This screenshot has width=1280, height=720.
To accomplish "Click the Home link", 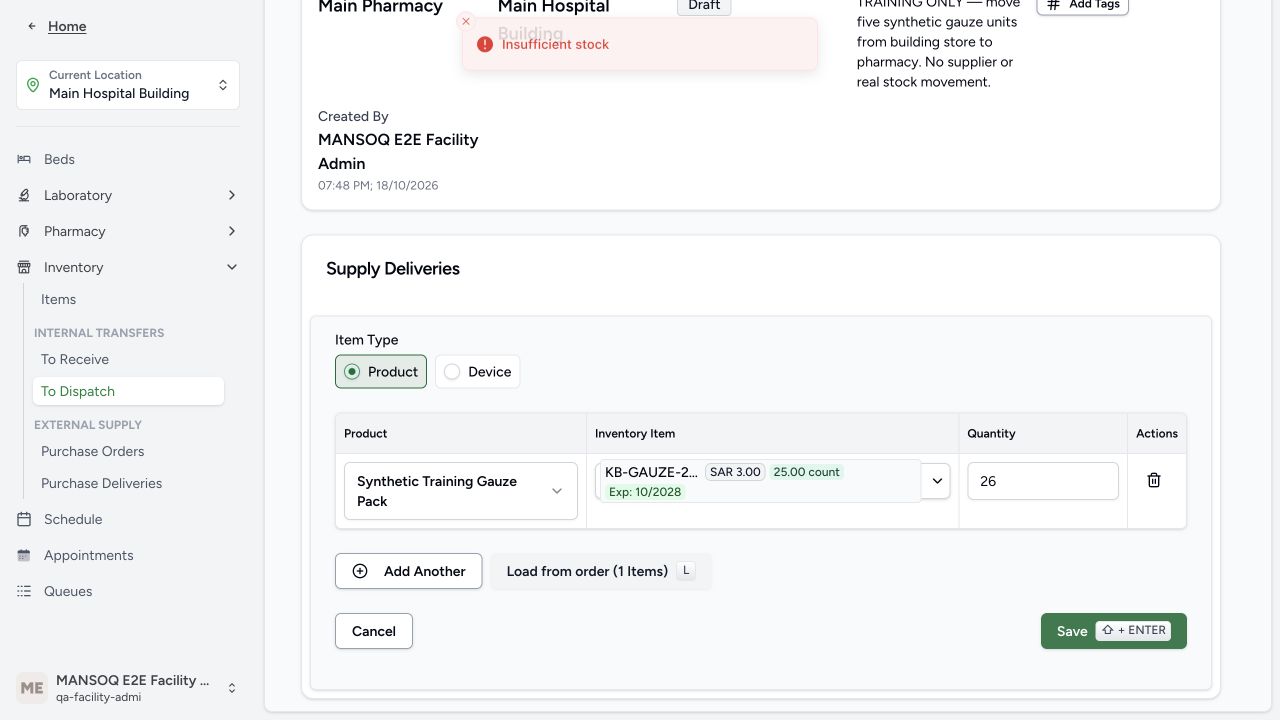I will point(67,26).
